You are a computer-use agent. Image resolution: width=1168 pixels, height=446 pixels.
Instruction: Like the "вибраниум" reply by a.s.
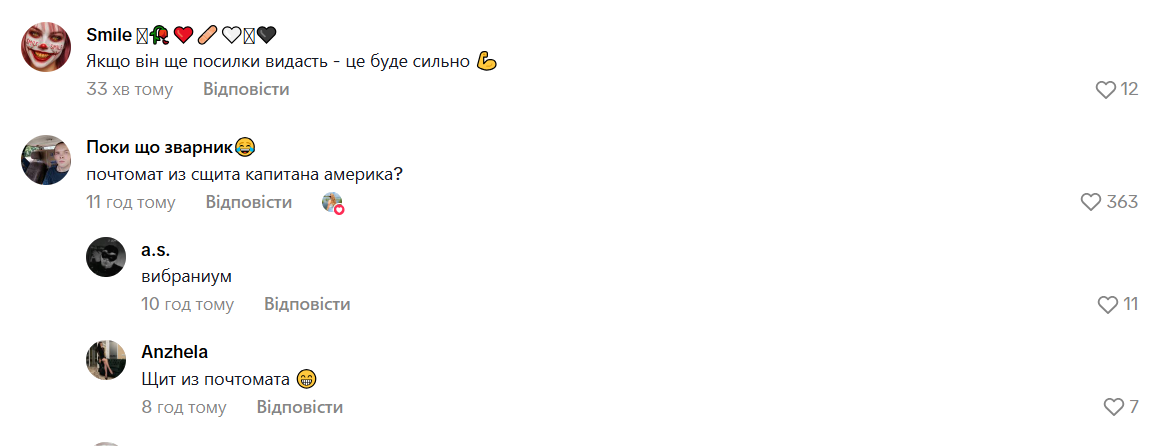click(x=1107, y=304)
